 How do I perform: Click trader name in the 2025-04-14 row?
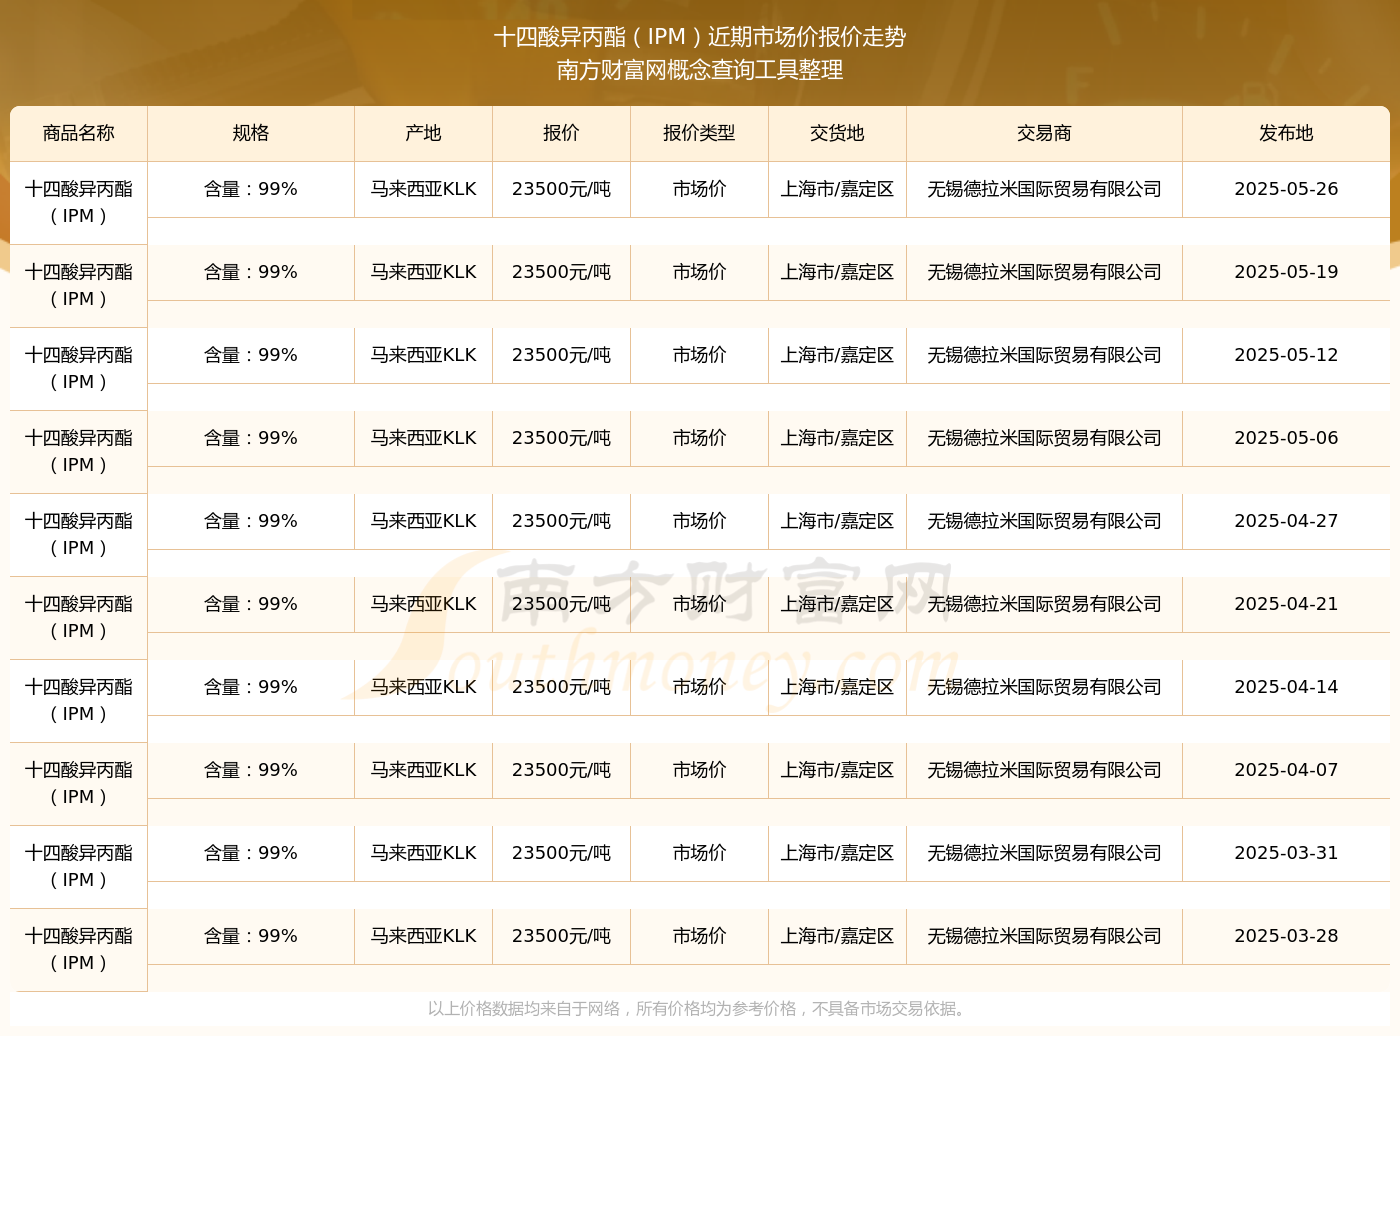point(1044,687)
